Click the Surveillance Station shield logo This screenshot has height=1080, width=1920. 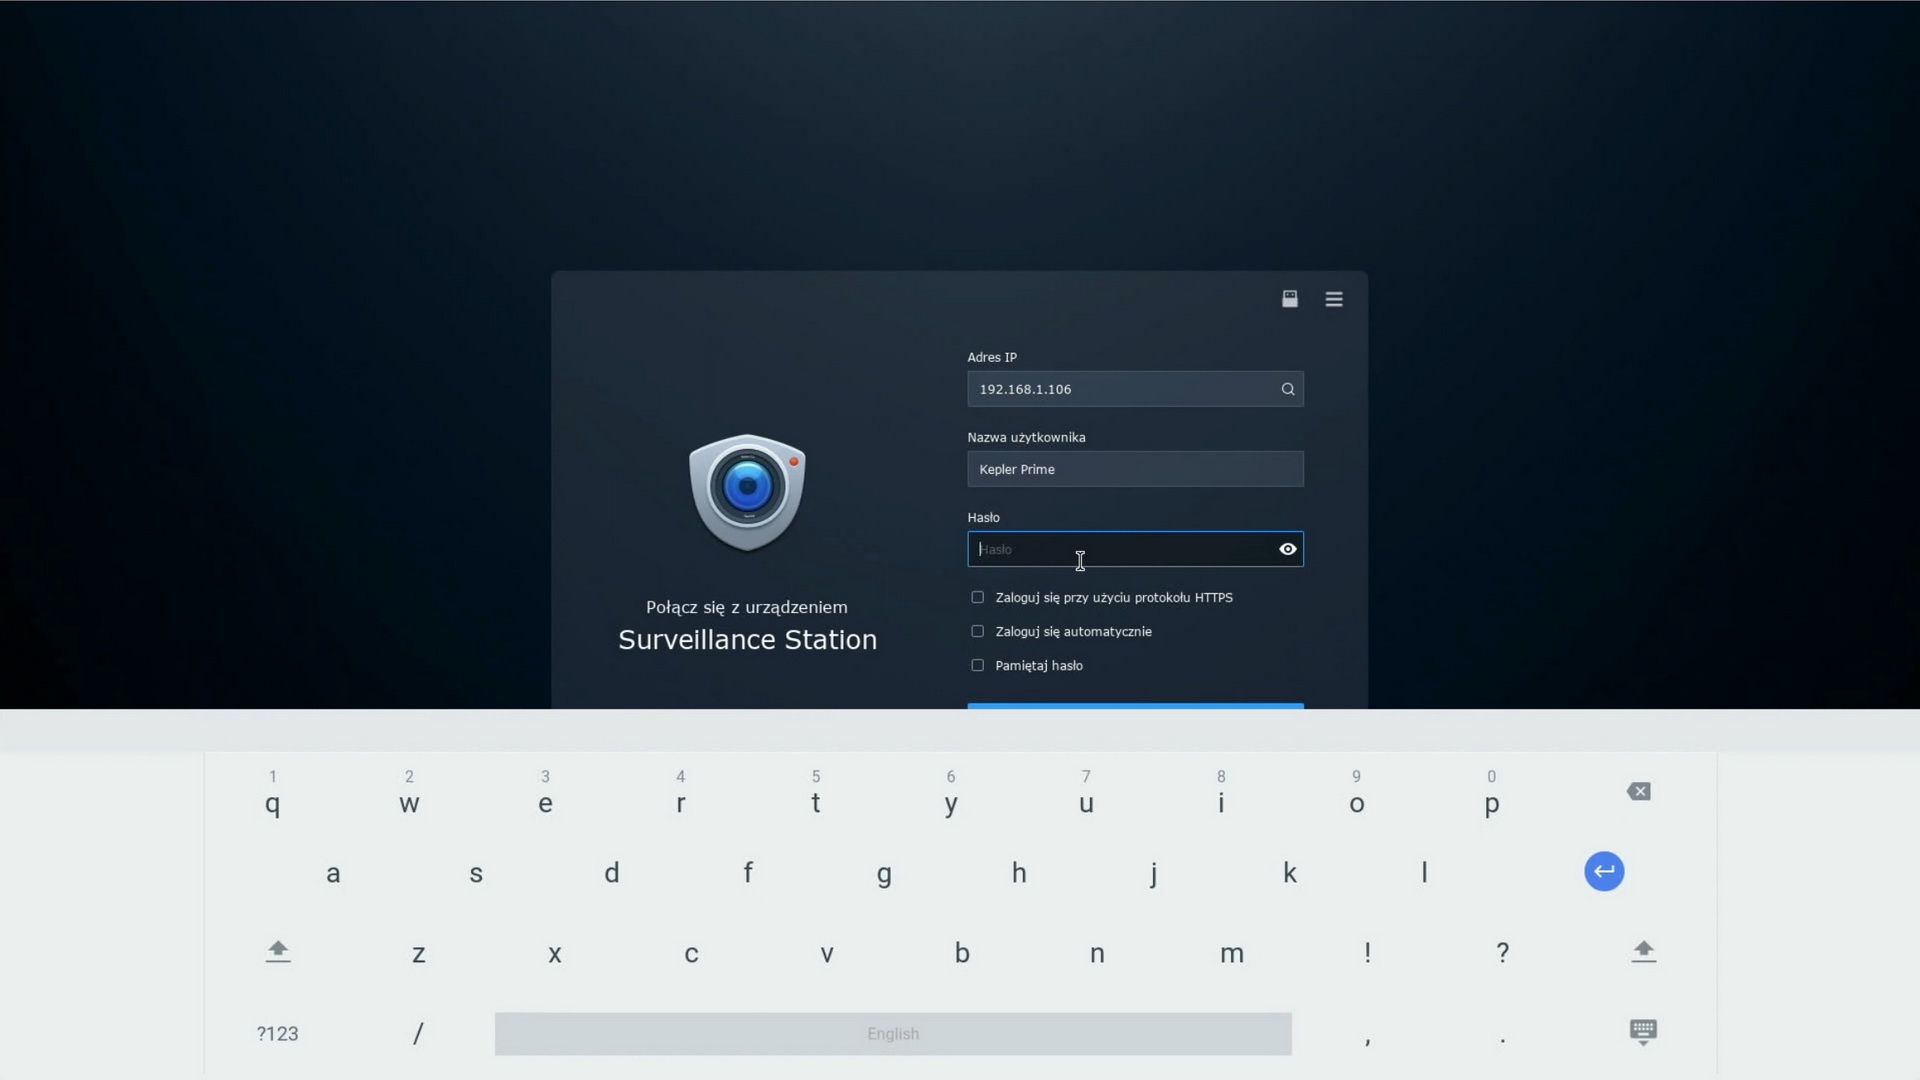click(x=747, y=492)
